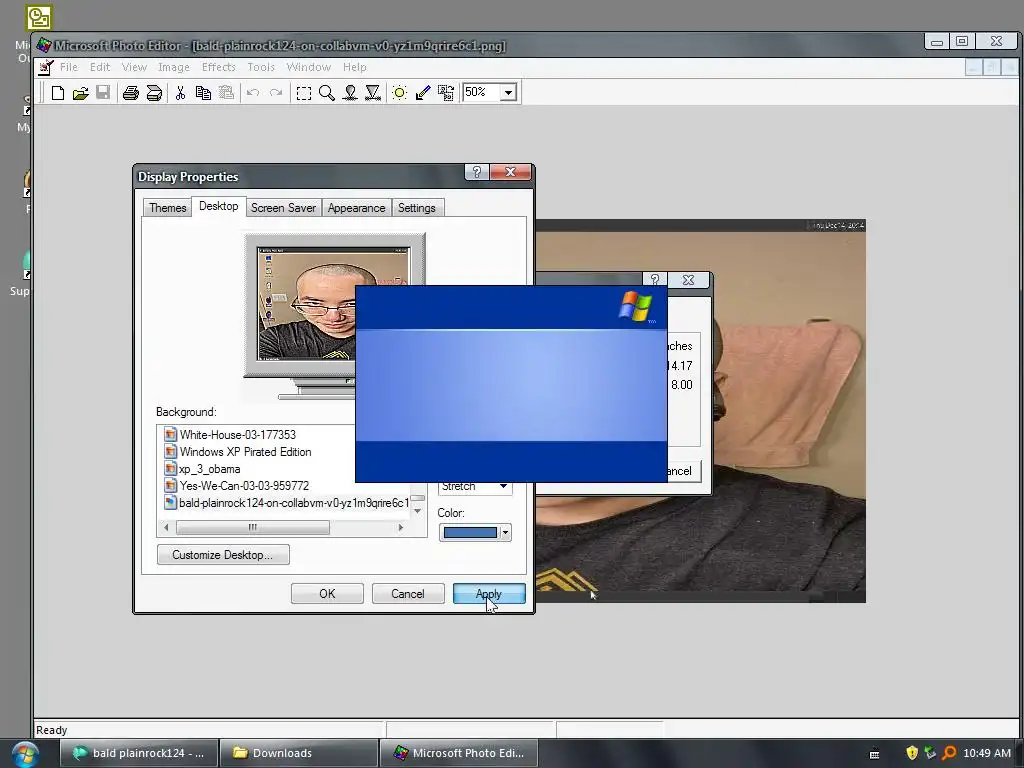Screen dimensions: 1024x768
Task: Click the Paste clipboard icon
Action: click(x=226, y=93)
